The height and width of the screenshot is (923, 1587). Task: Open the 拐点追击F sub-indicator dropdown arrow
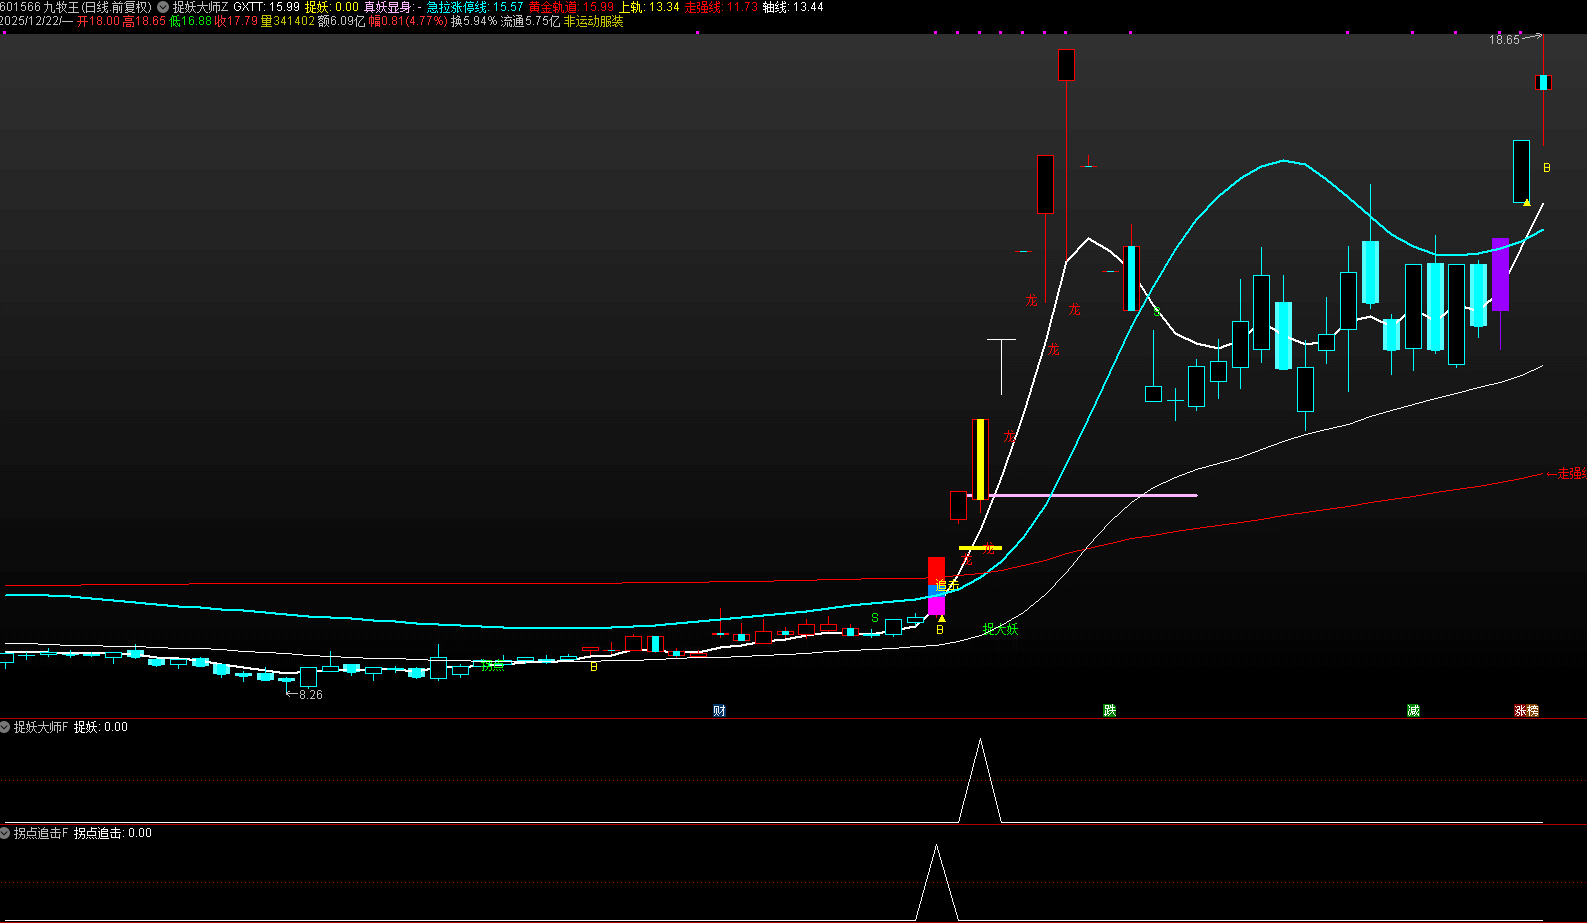(5, 833)
